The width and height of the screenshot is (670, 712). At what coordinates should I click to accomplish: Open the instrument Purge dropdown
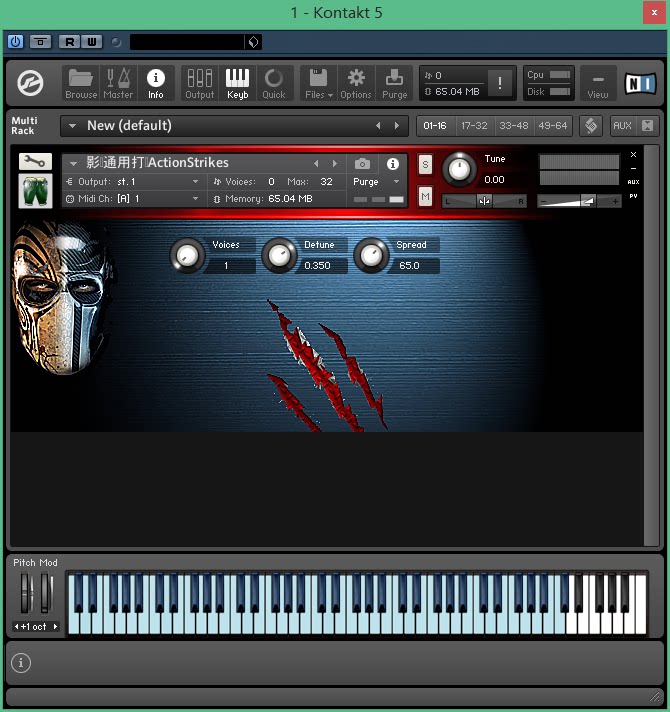point(376,182)
